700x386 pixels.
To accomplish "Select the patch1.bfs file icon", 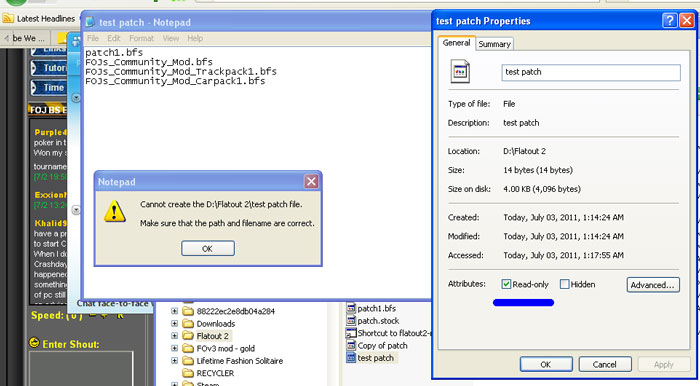I will [x=351, y=308].
